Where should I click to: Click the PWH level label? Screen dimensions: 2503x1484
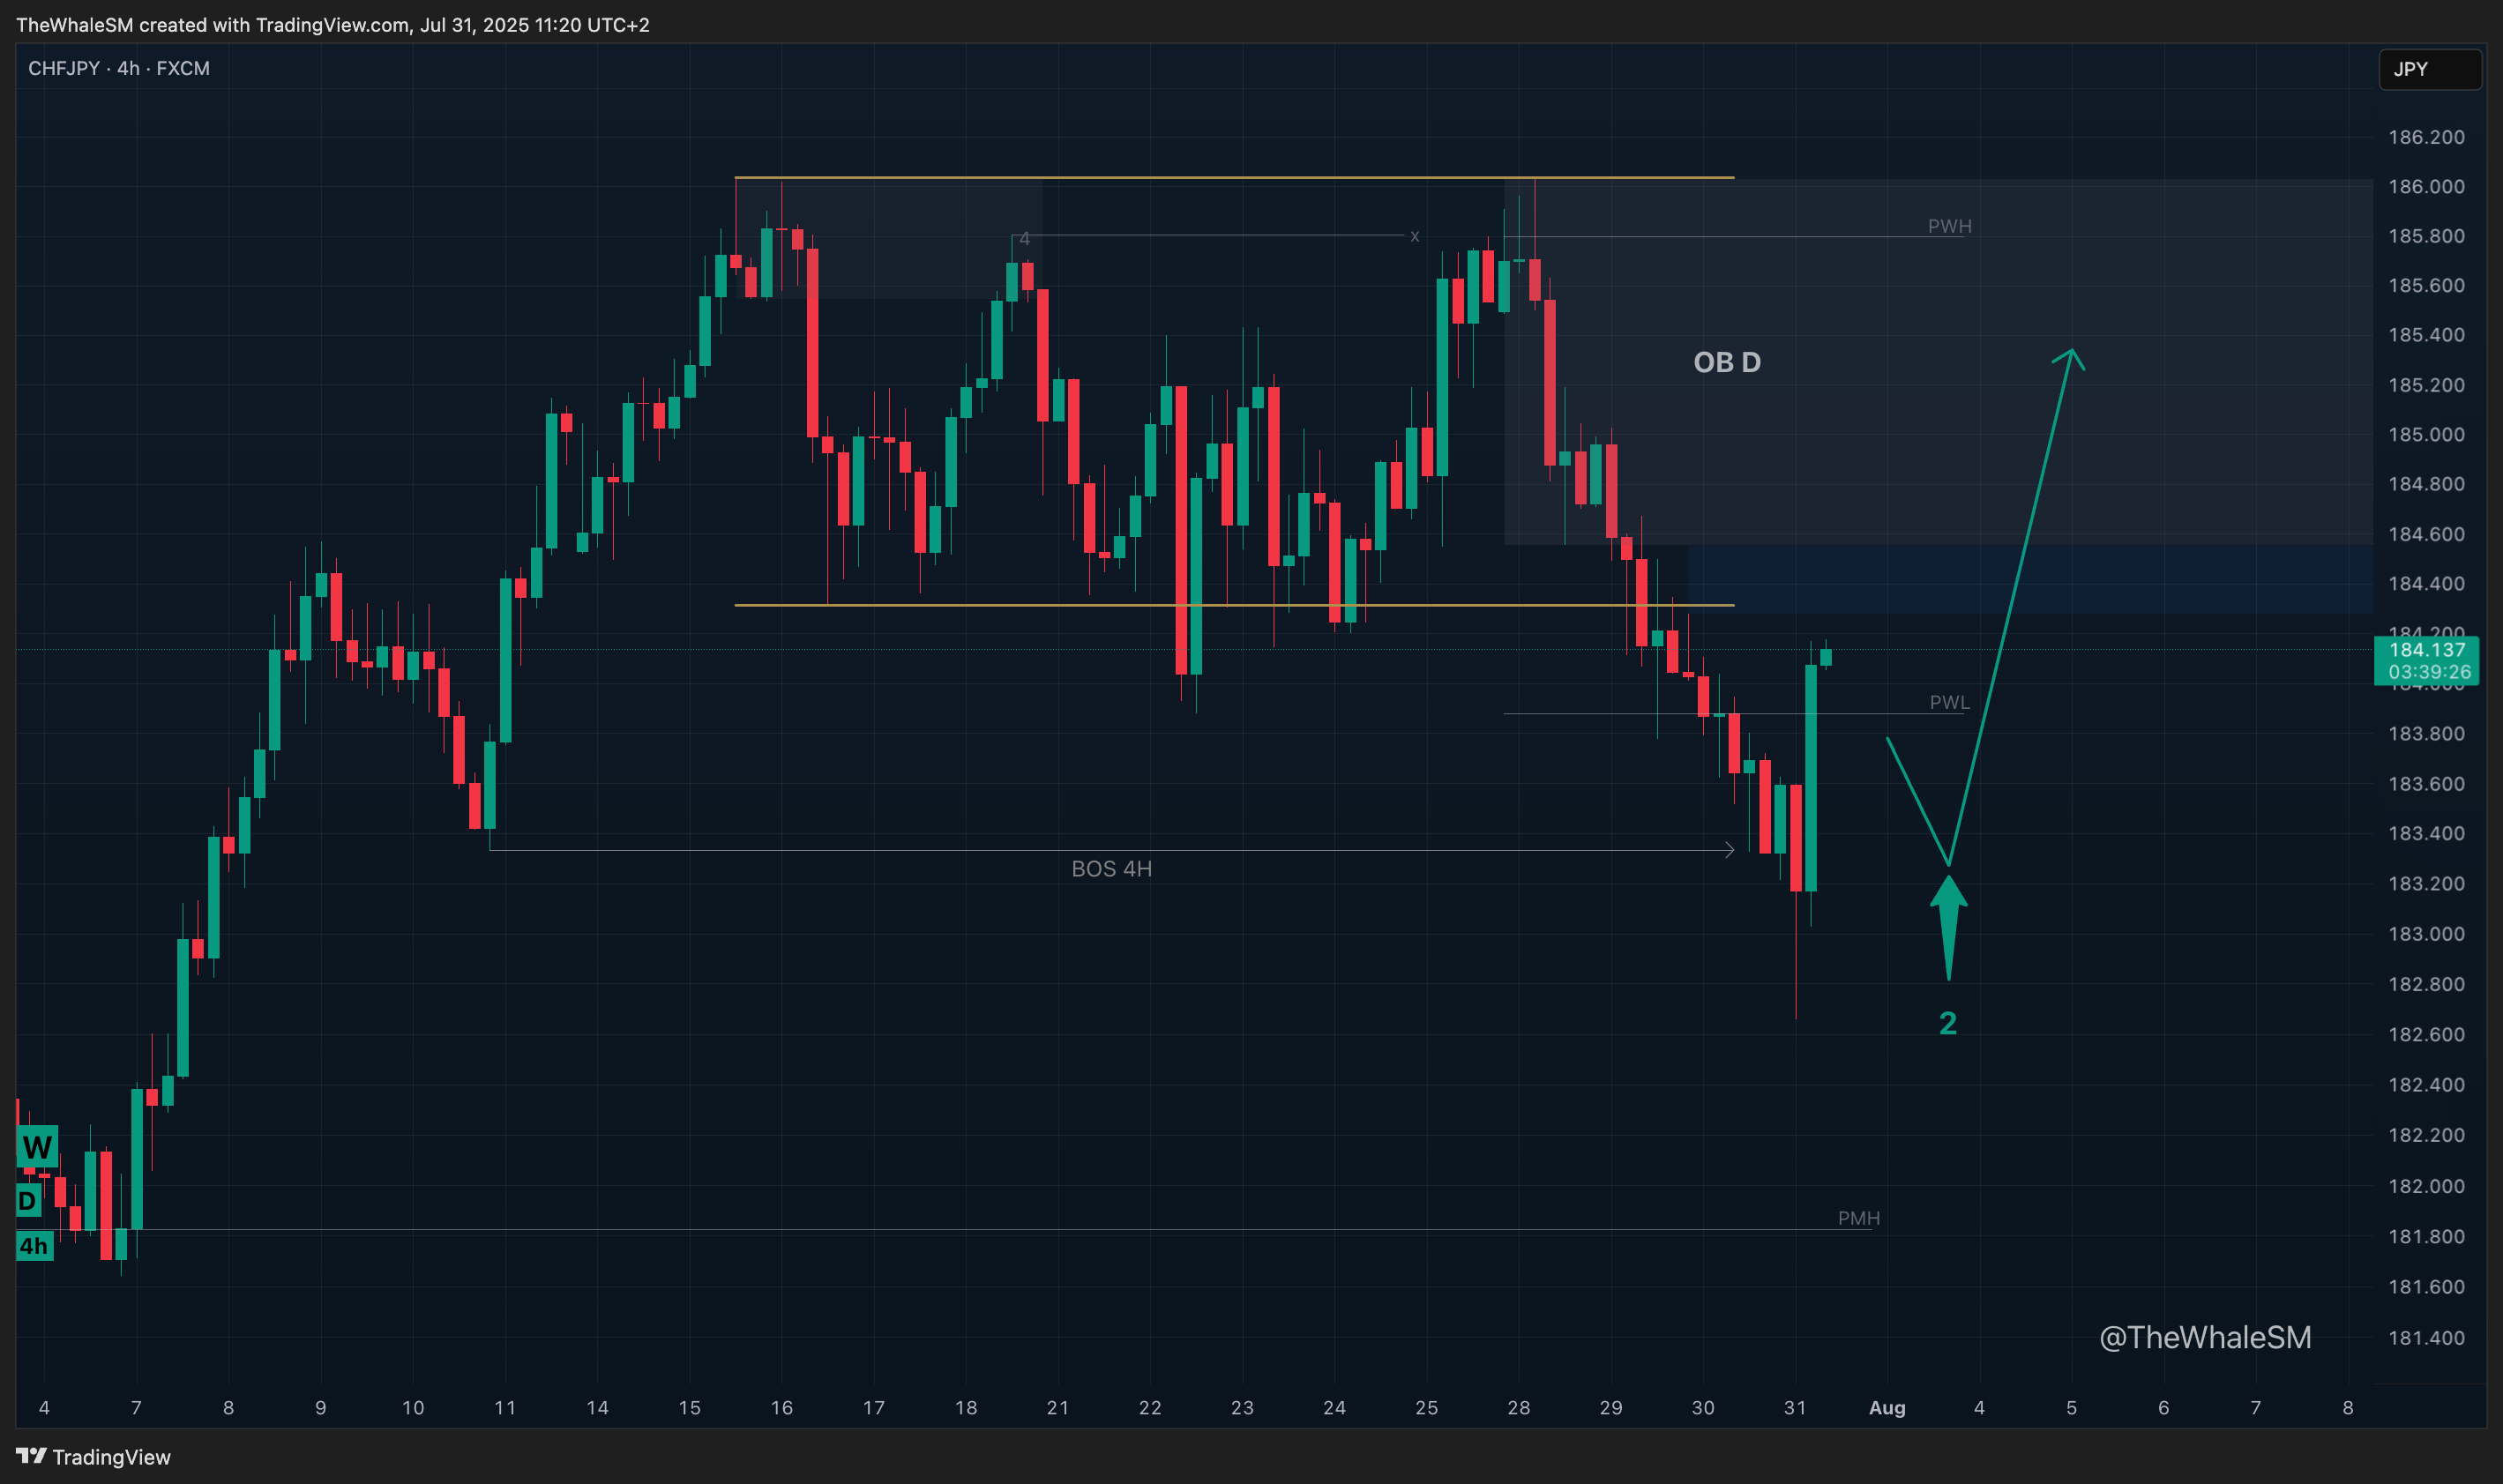click(1949, 226)
